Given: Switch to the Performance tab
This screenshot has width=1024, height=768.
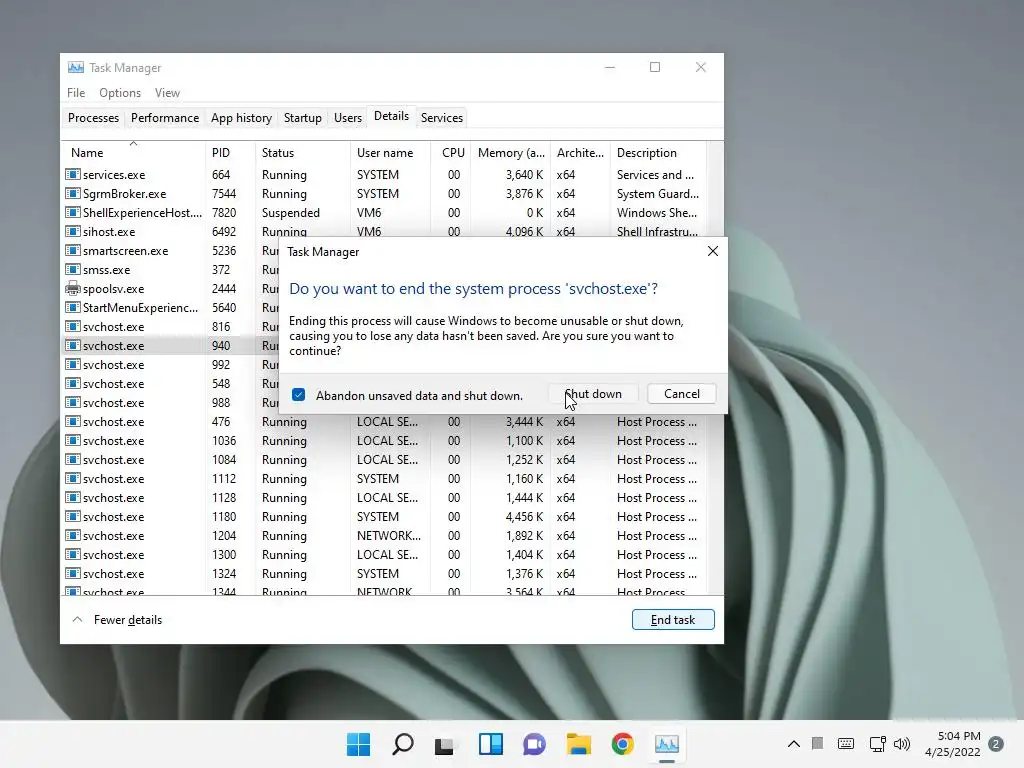Looking at the screenshot, I should (165, 118).
